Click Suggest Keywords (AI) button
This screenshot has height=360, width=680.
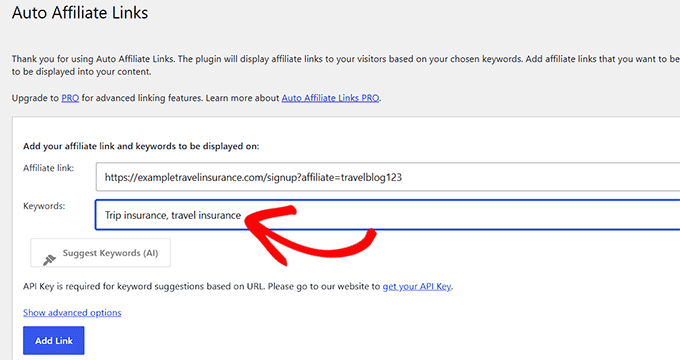101,253
